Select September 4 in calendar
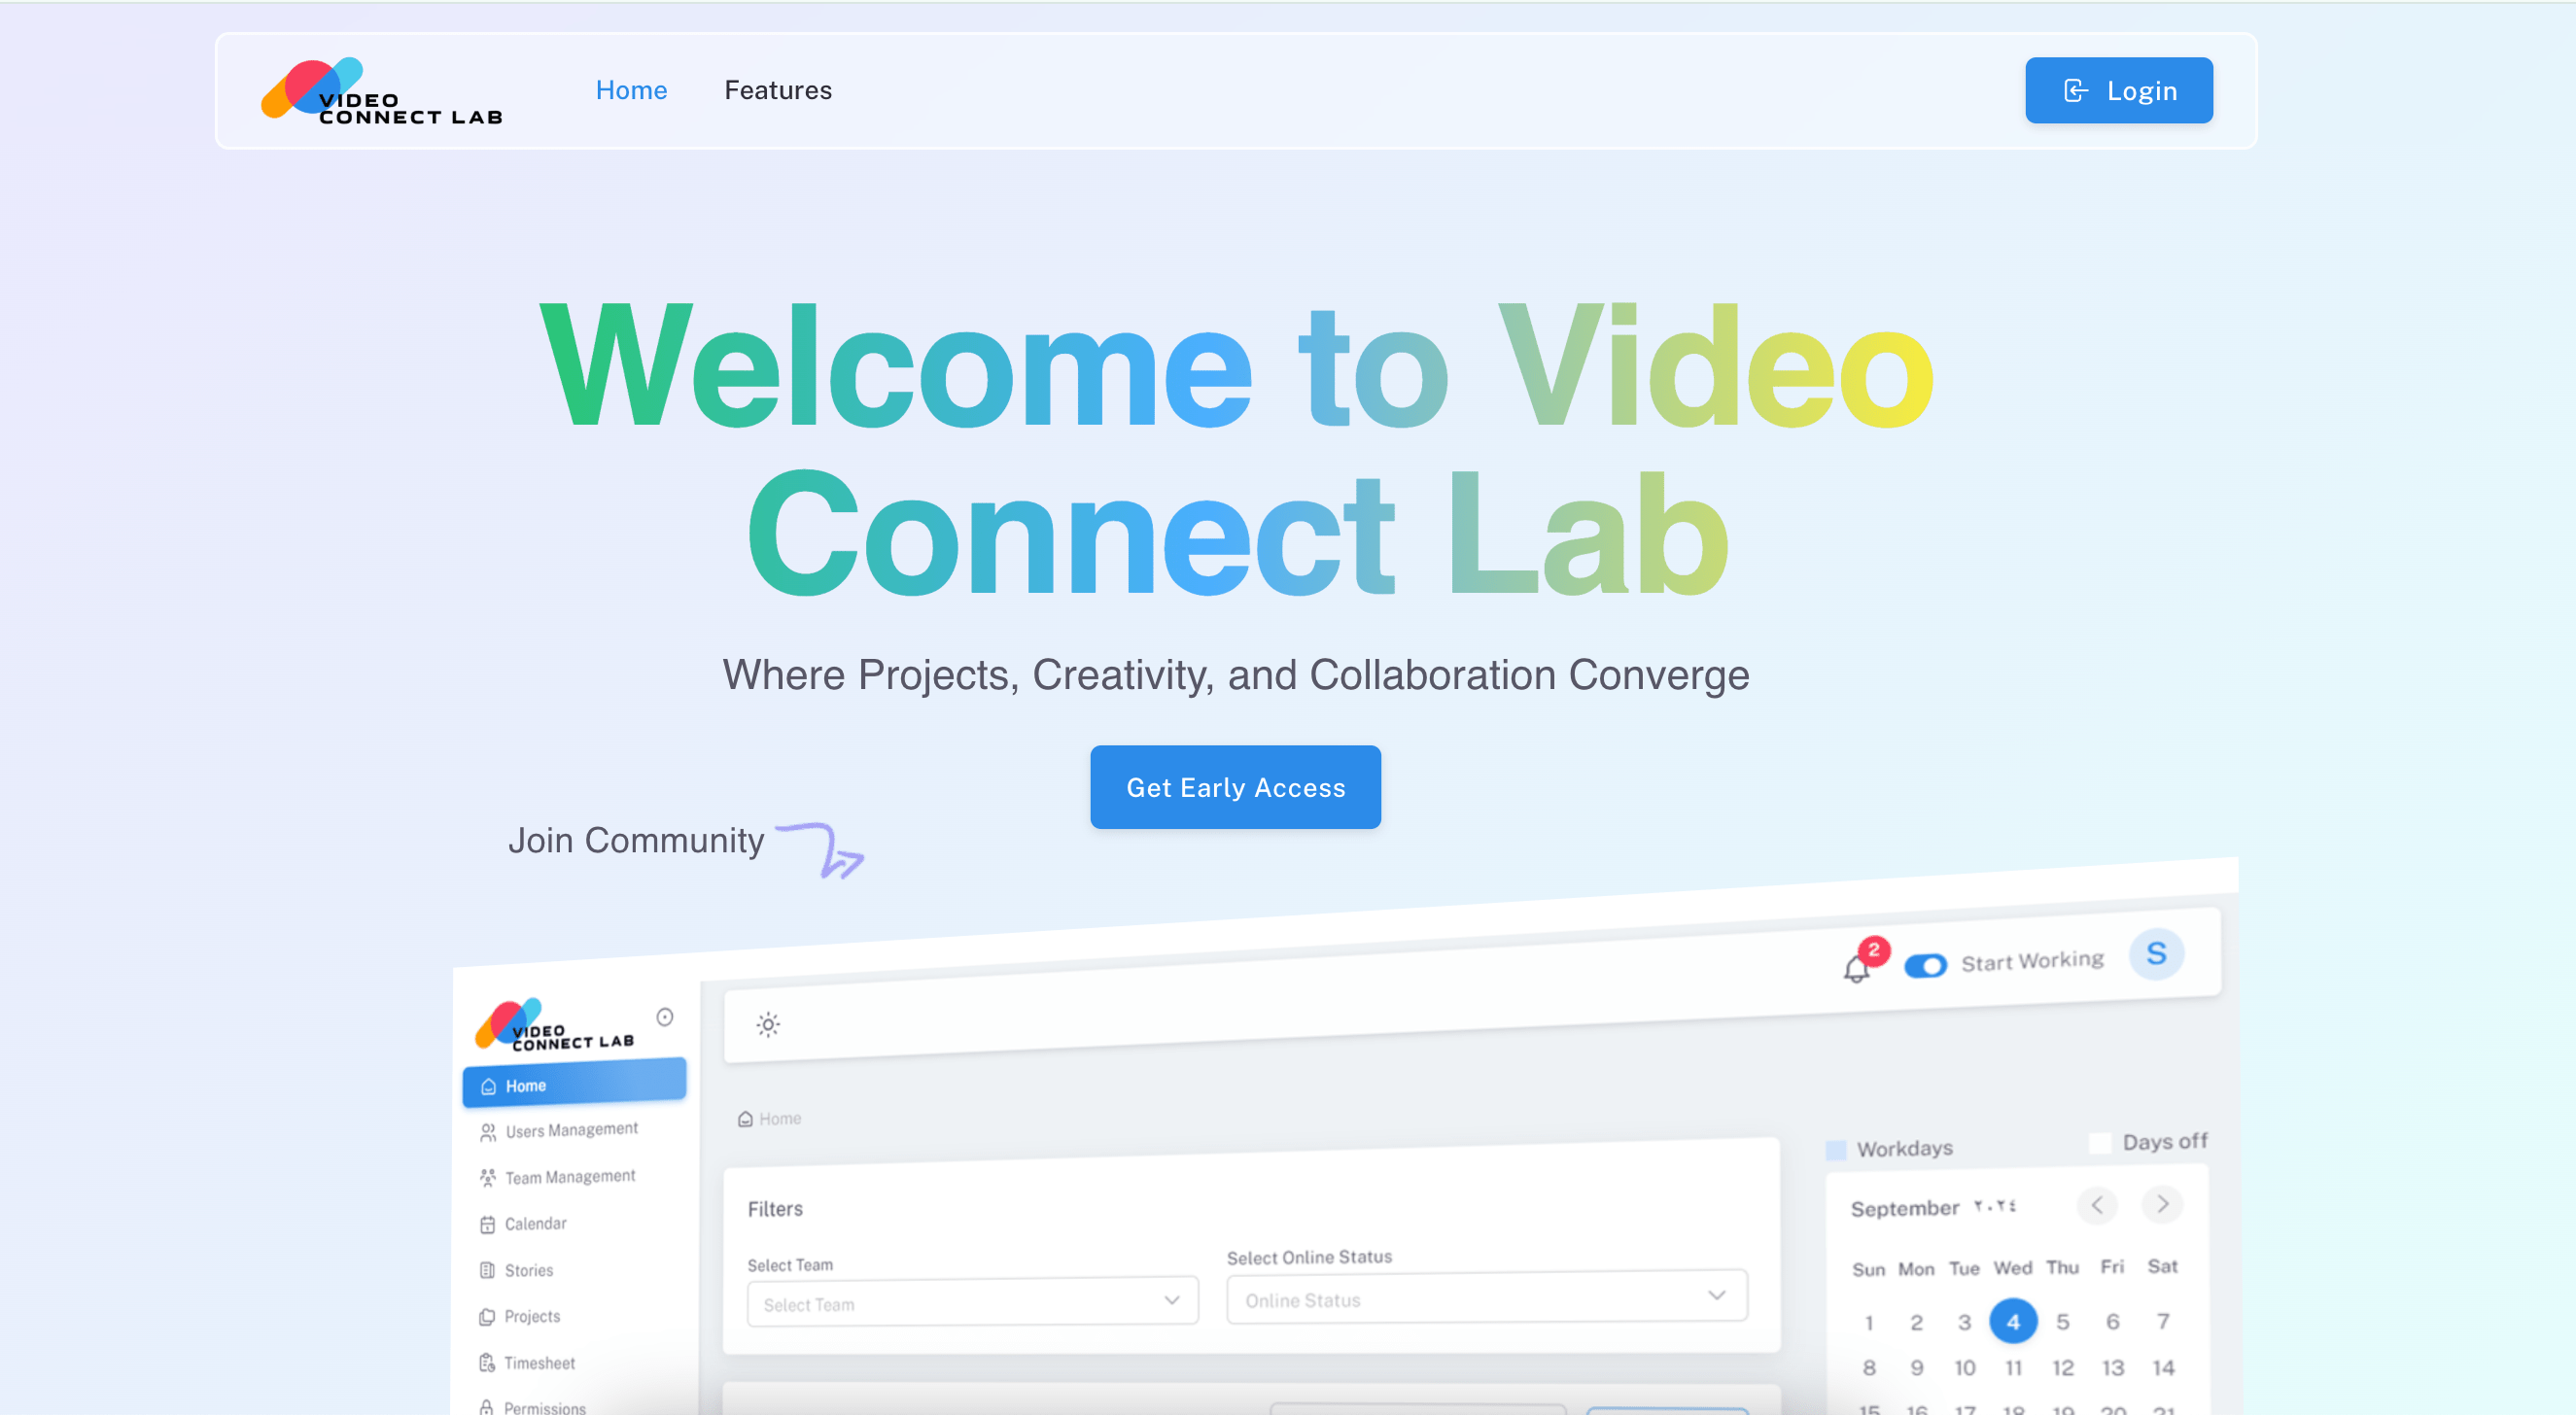 pyautogui.click(x=2012, y=1322)
